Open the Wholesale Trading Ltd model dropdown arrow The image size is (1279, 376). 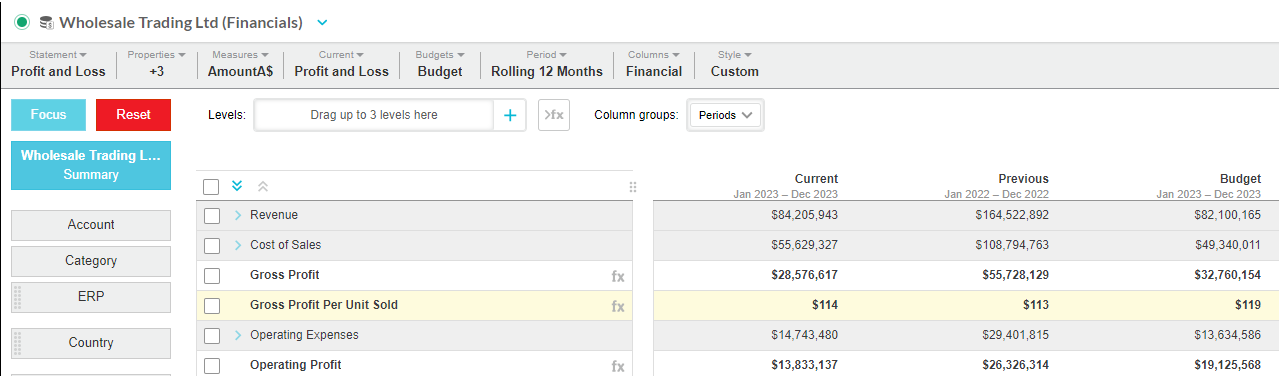click(x=321, y=22)
